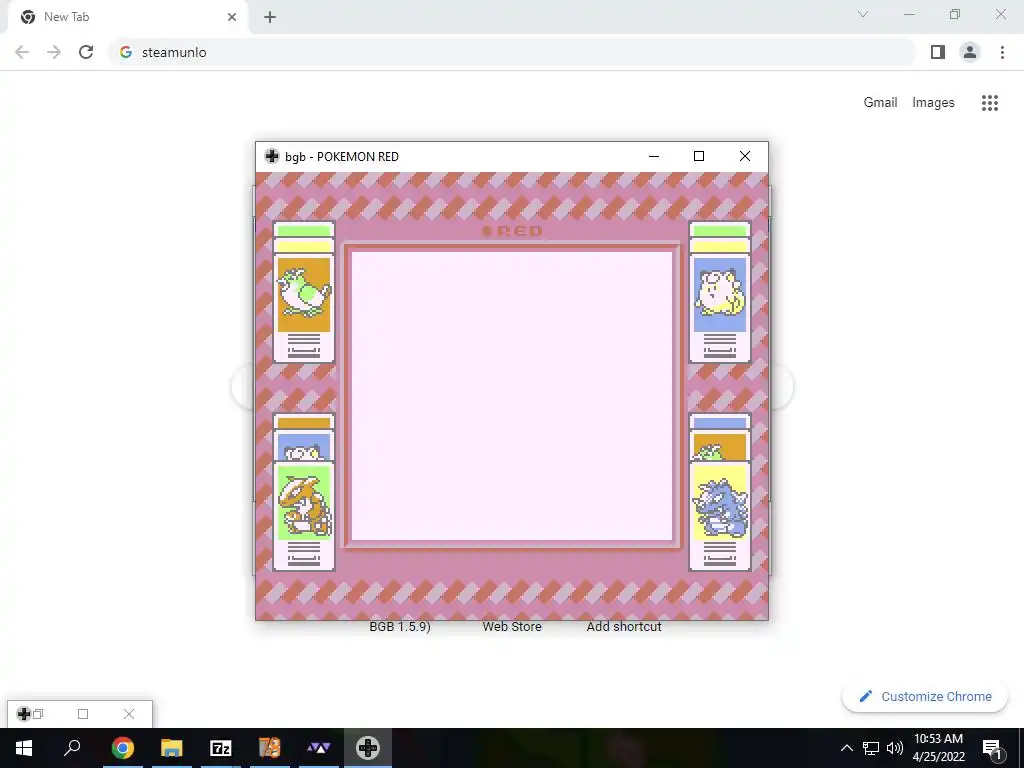1024x768 pixels.
Task: Close the New Tab tab
Action: point(232,17)
